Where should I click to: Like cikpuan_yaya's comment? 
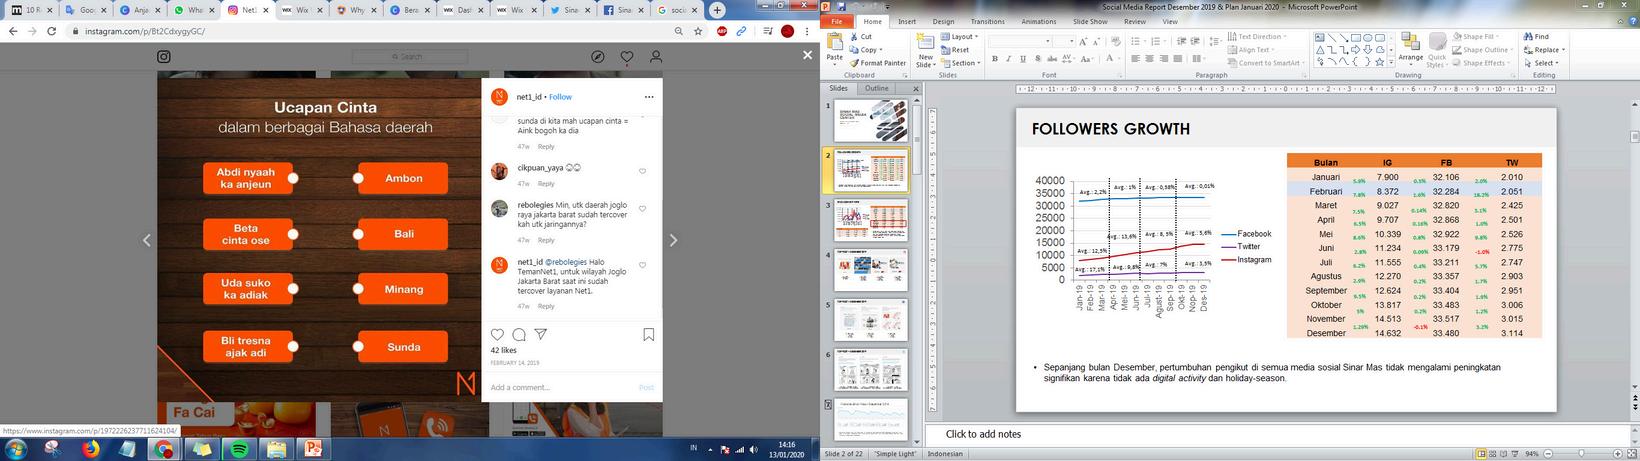point(642,171)
